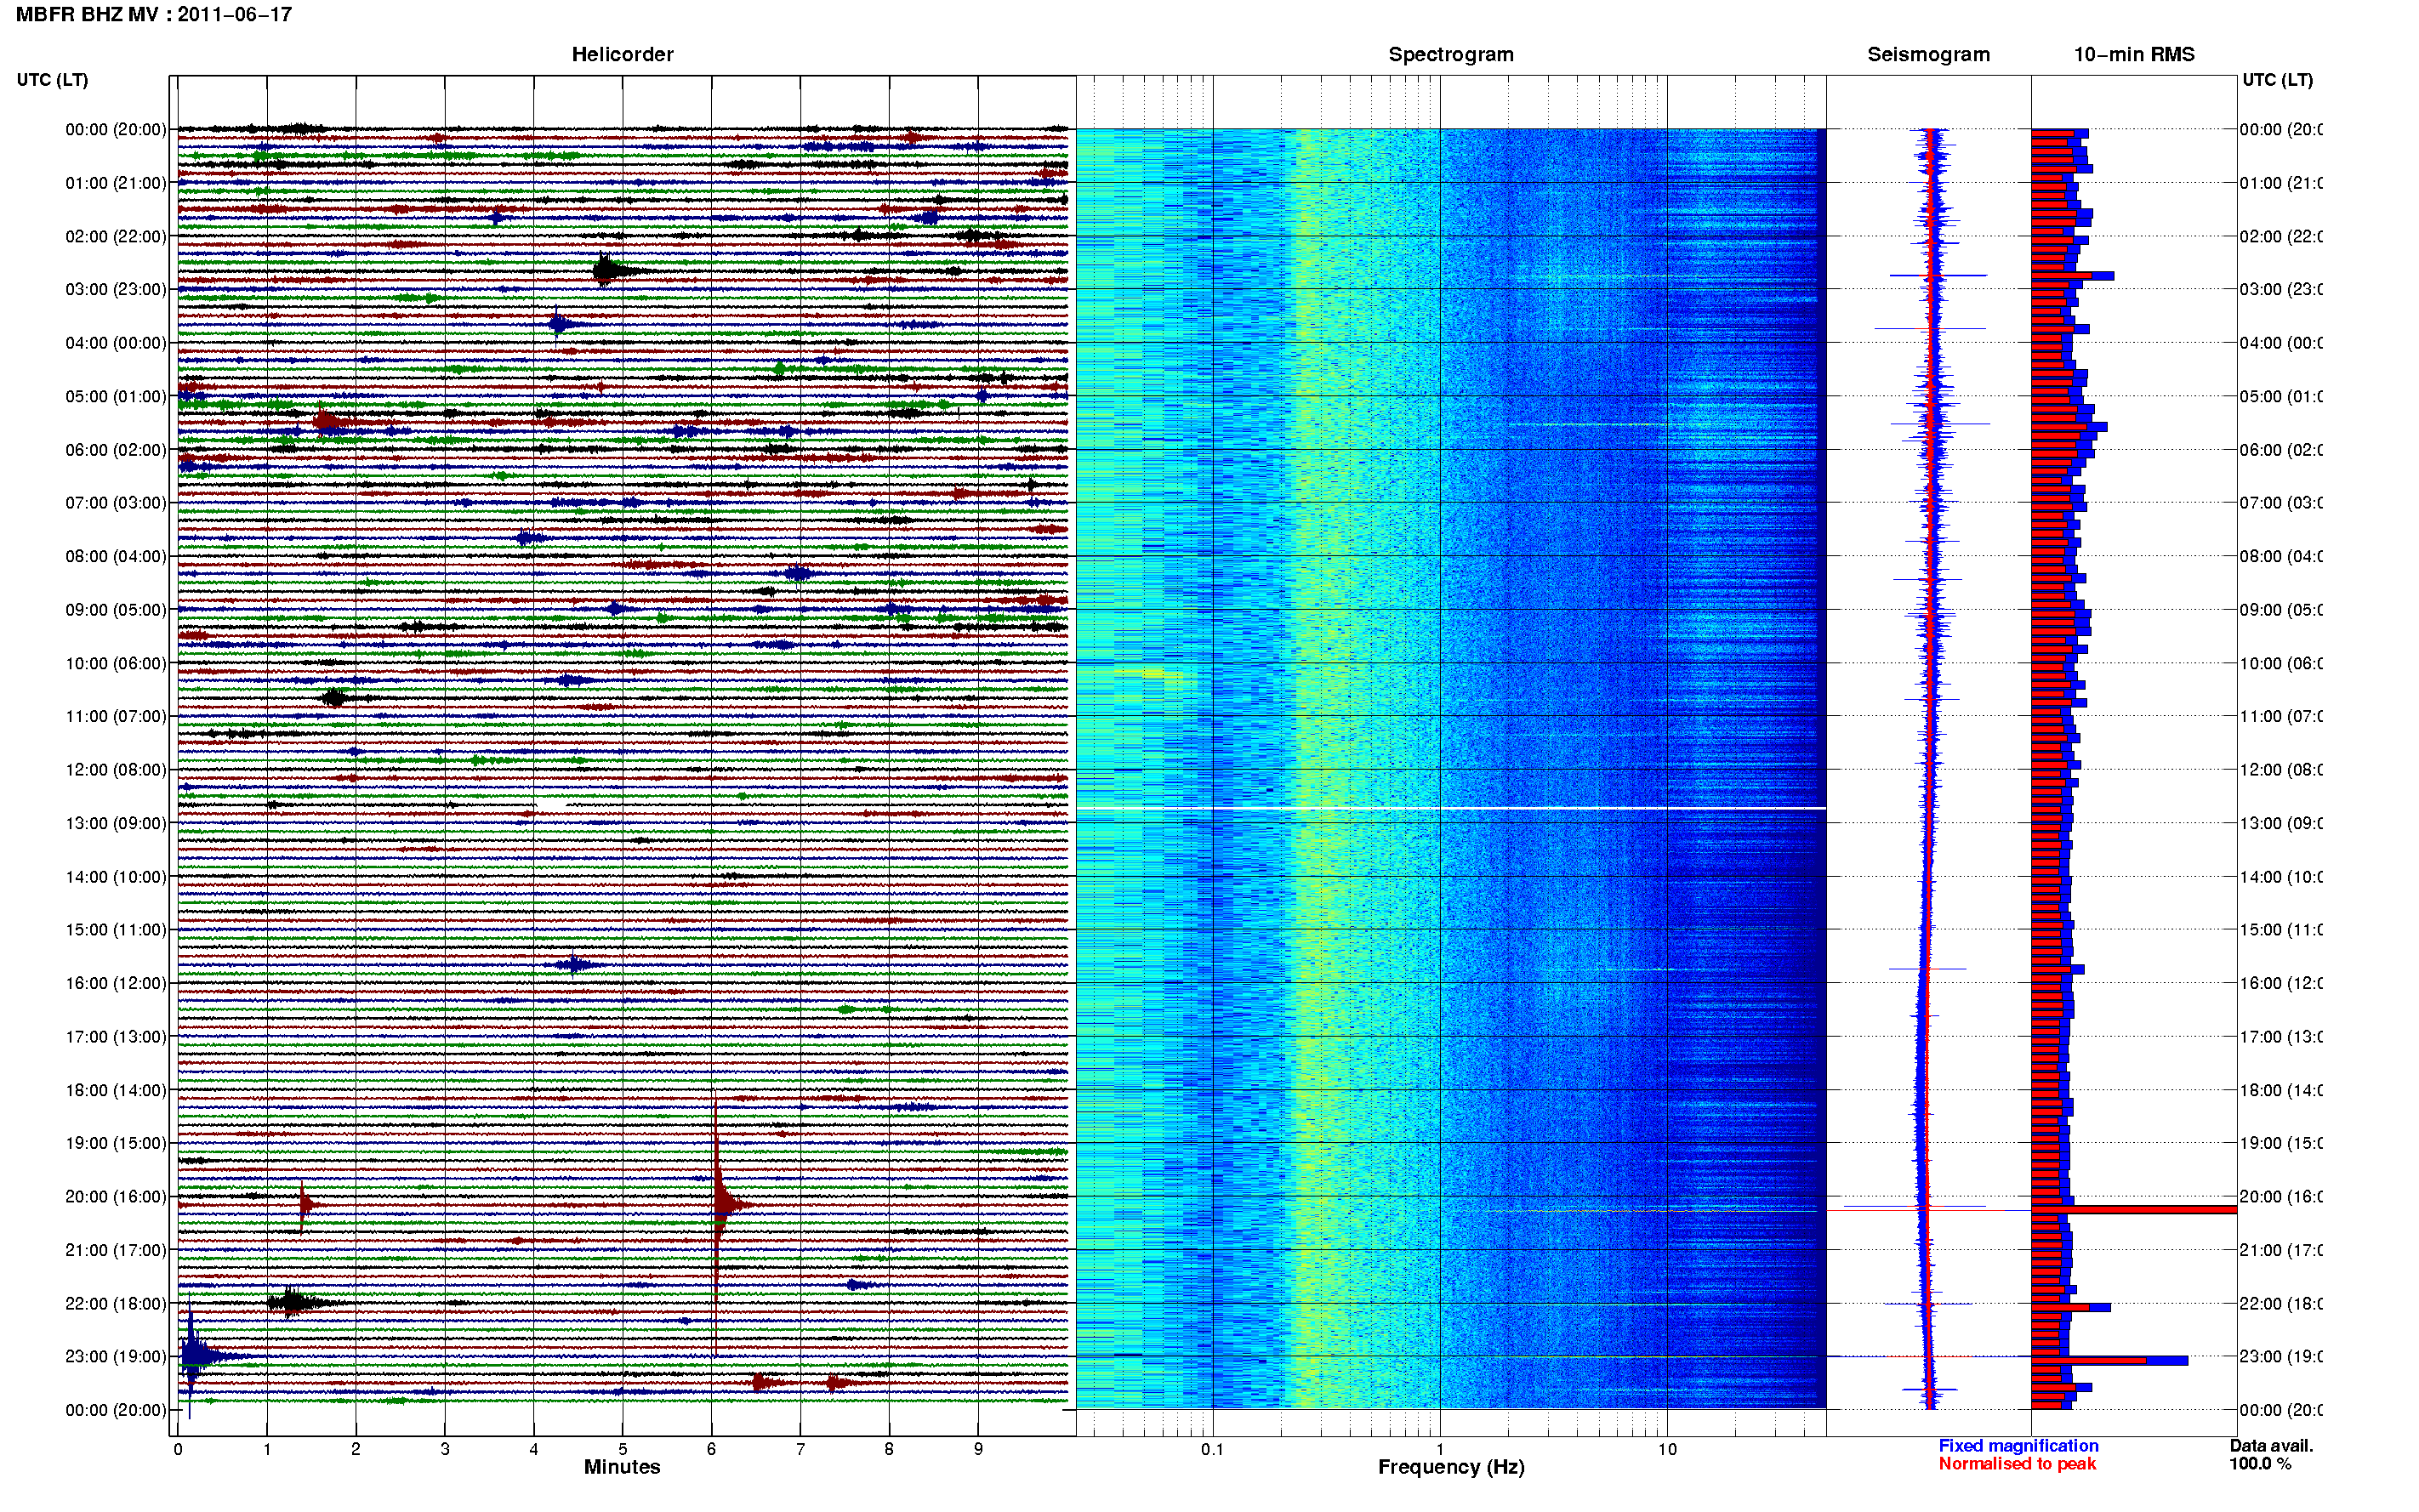
Task: Click the left 'UTC (LT)' axis label
Action: pyautogui.click(x=52, y=80)
